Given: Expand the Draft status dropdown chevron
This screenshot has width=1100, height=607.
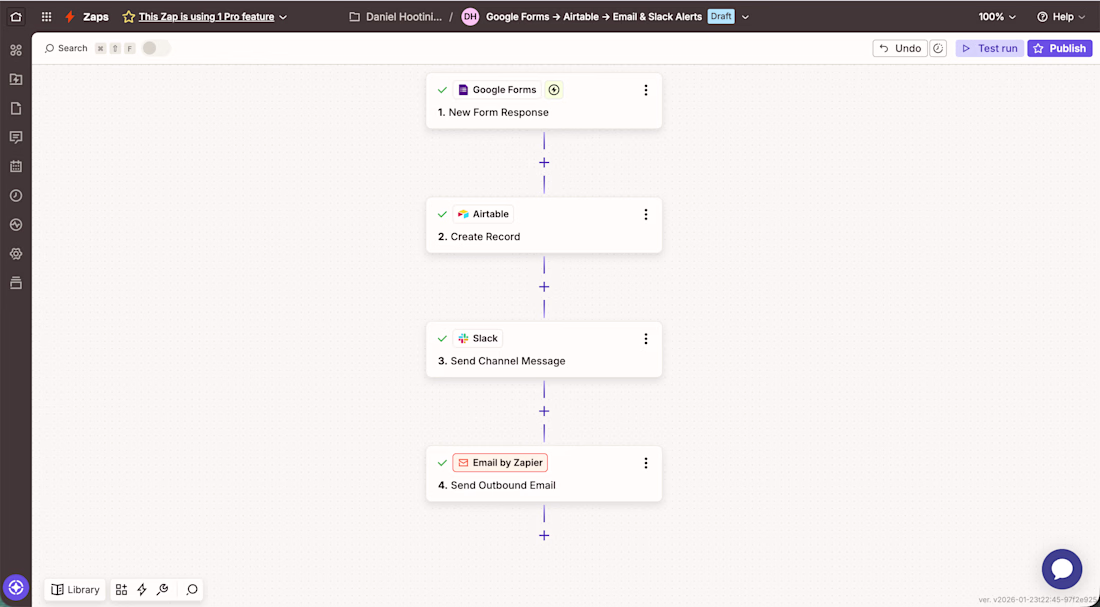Looking at the screenshot, I should point(746,17).
